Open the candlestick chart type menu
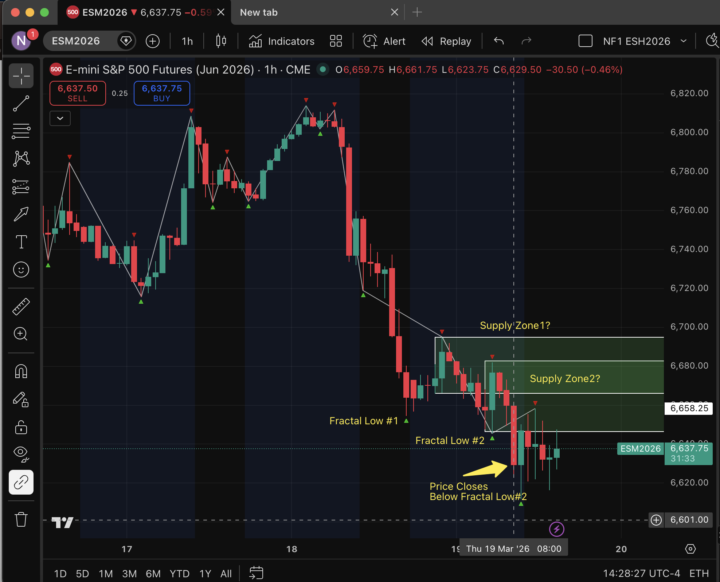This screenshot has height=582, width=720. coord(221,41)
